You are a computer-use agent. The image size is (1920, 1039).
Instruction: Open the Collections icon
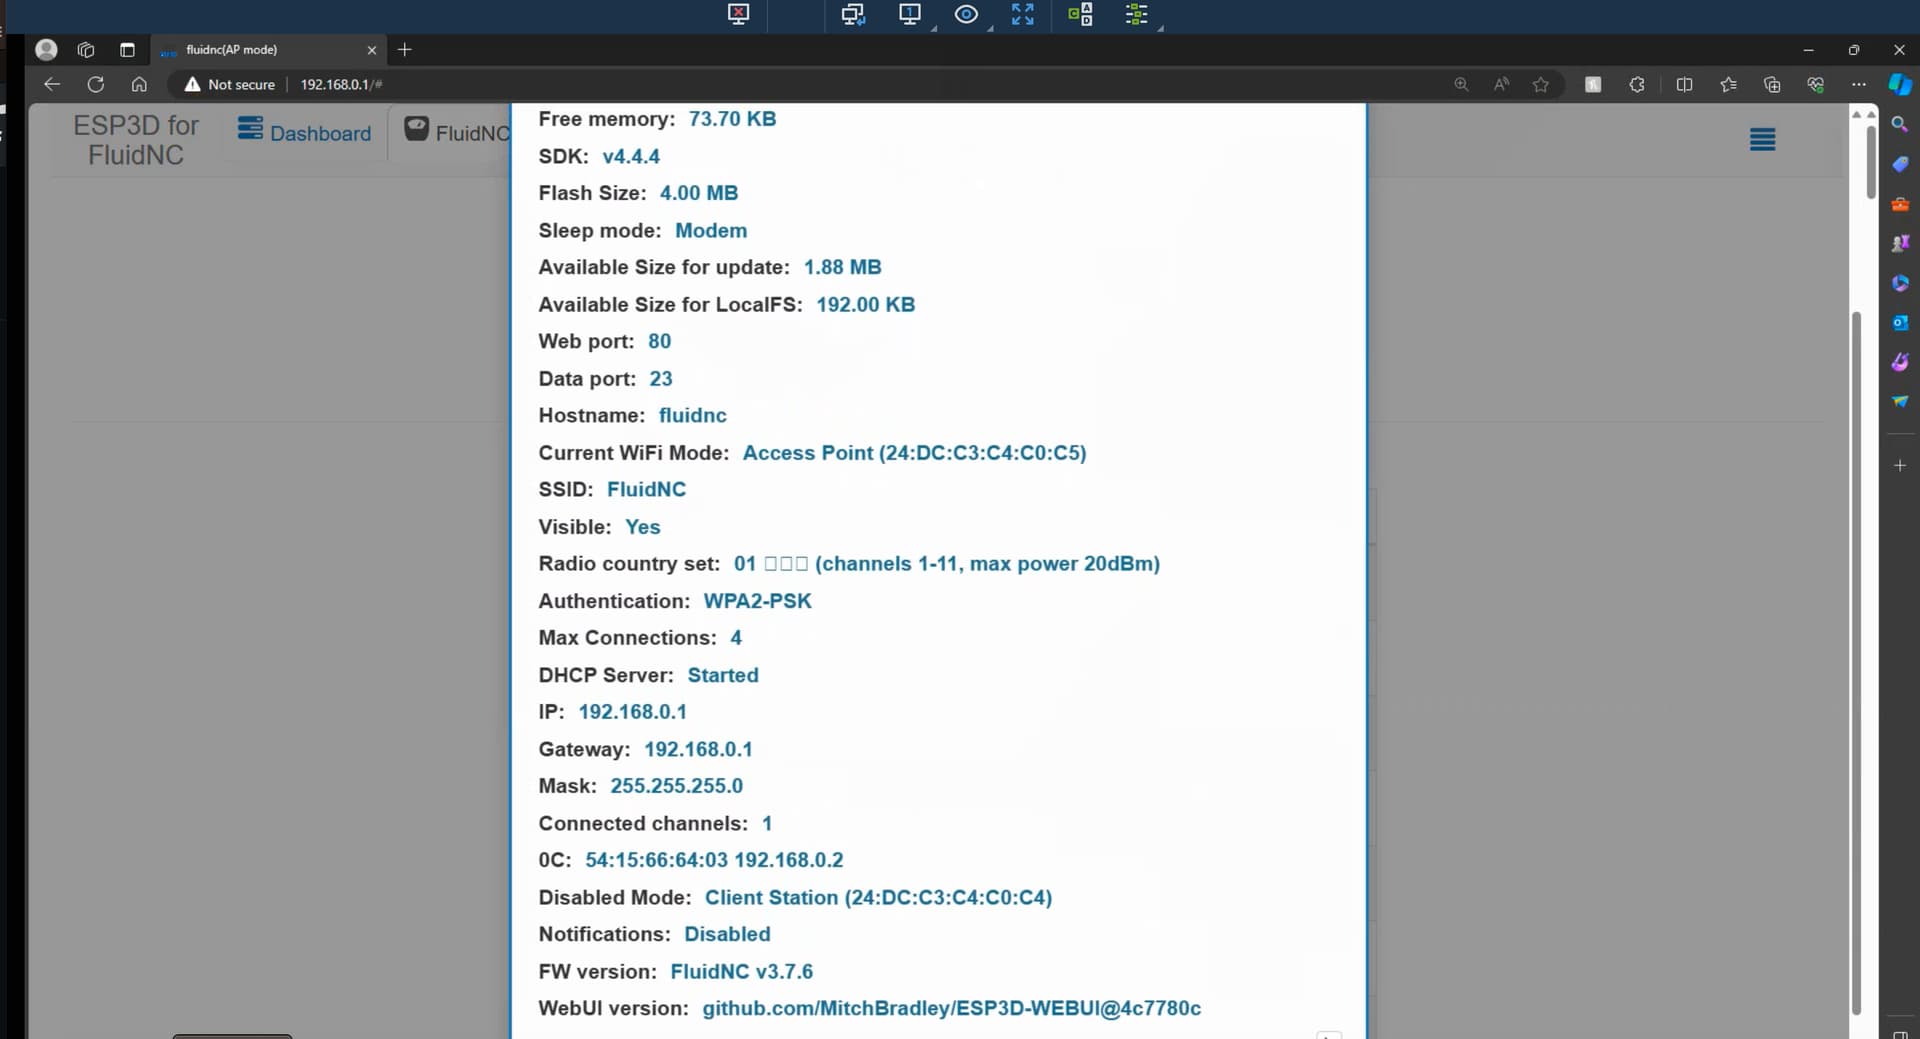pyautogui.click(x=1772, y=84)
